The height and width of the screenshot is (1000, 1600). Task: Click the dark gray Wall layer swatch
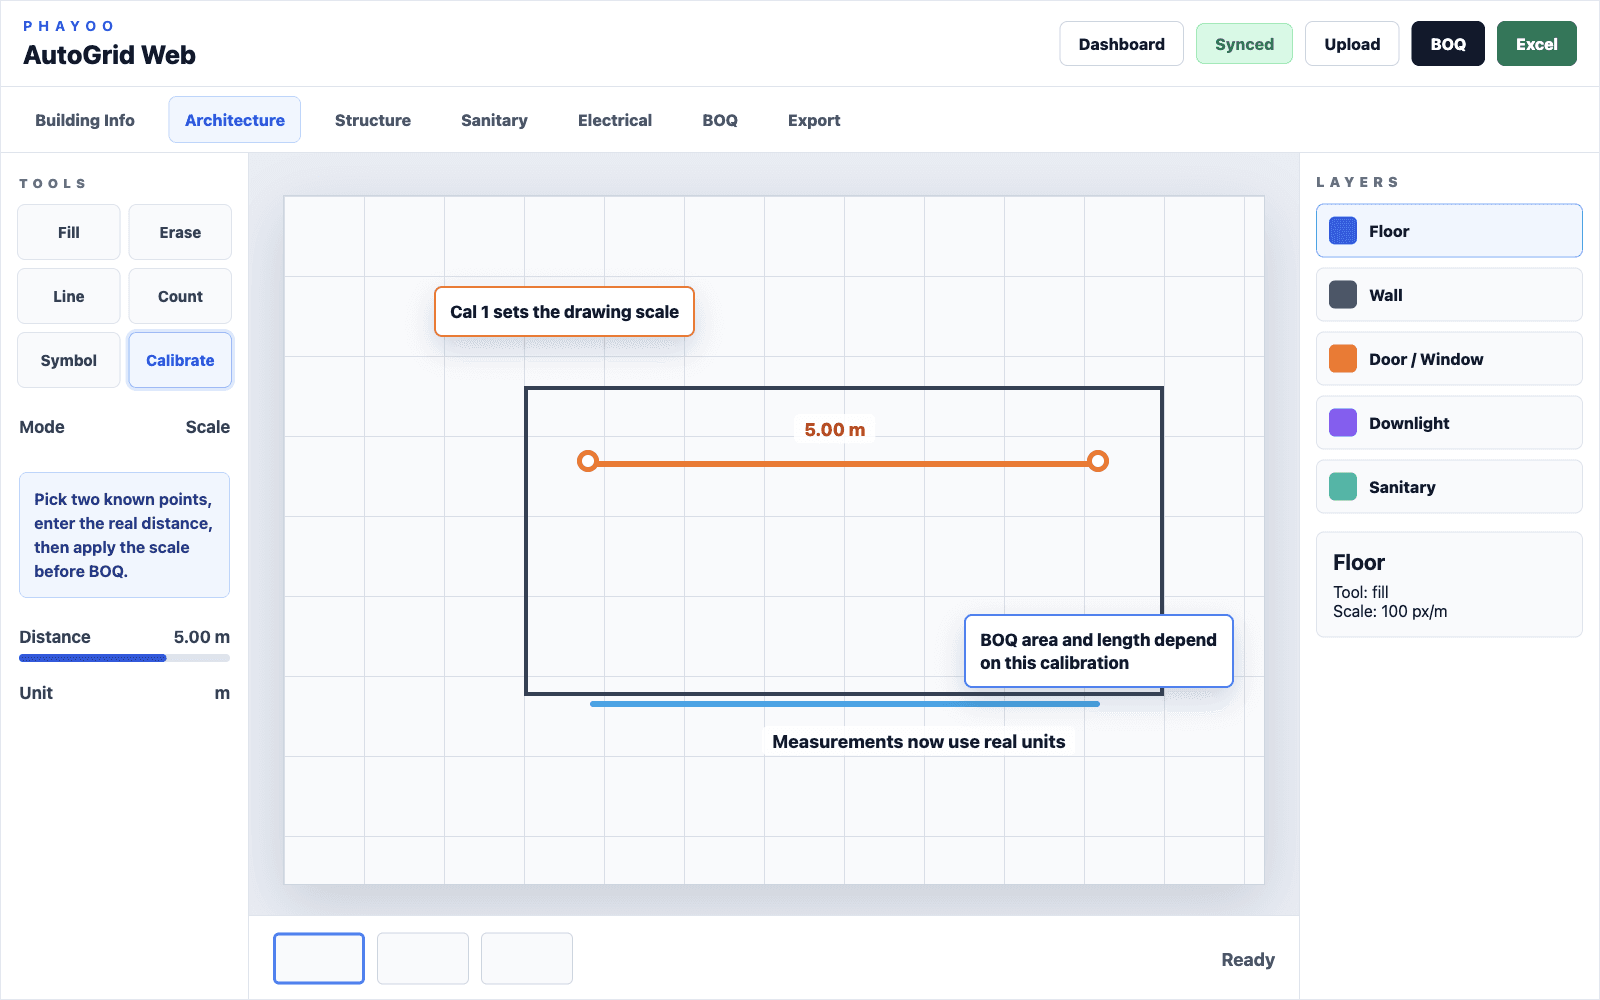tap(1343, 295)
